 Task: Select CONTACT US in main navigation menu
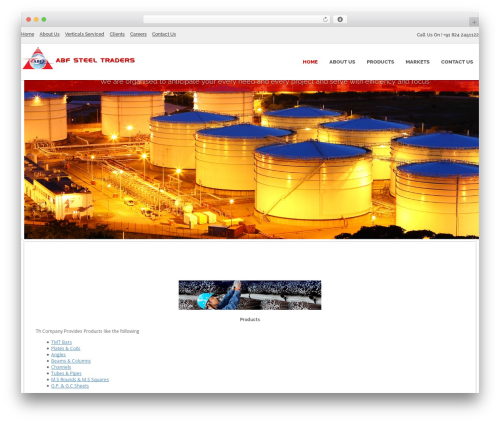[x=457, y=62]
